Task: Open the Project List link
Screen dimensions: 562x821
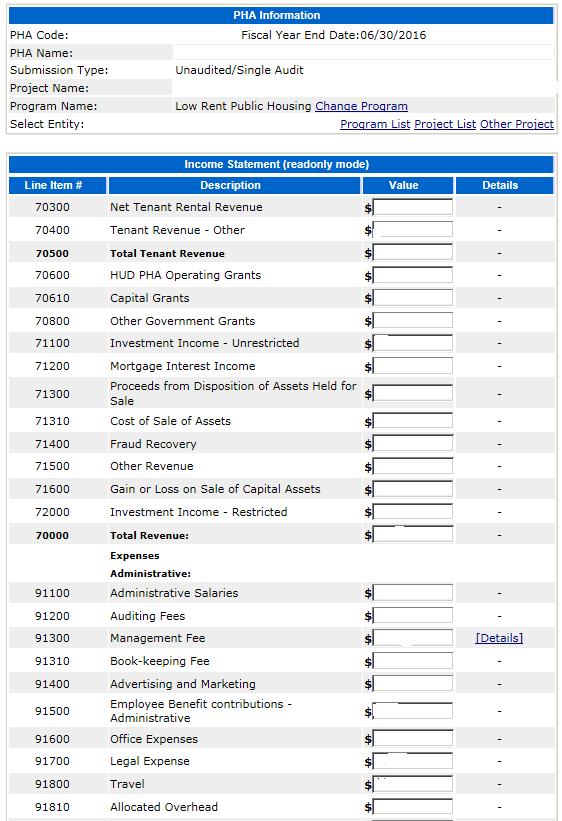Action: [x=445, y=124]
